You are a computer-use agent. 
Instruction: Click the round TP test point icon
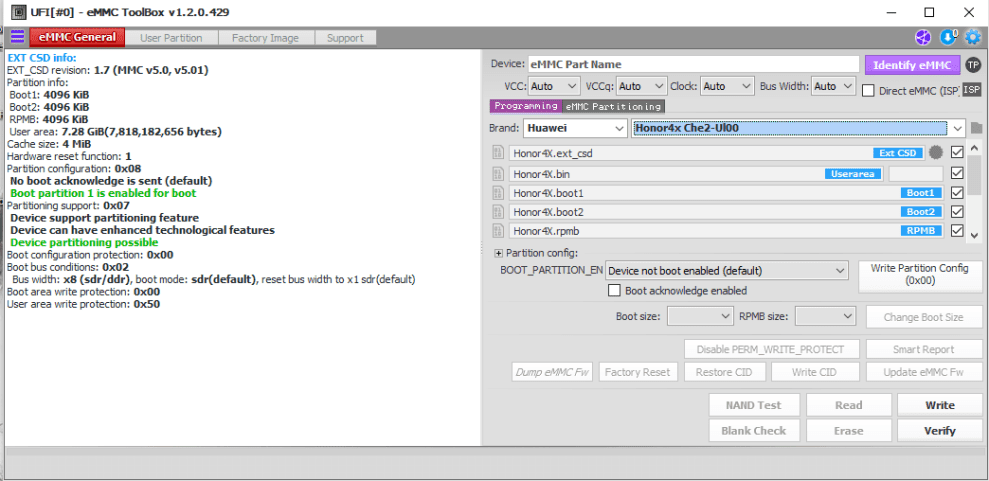pos(973,64)
